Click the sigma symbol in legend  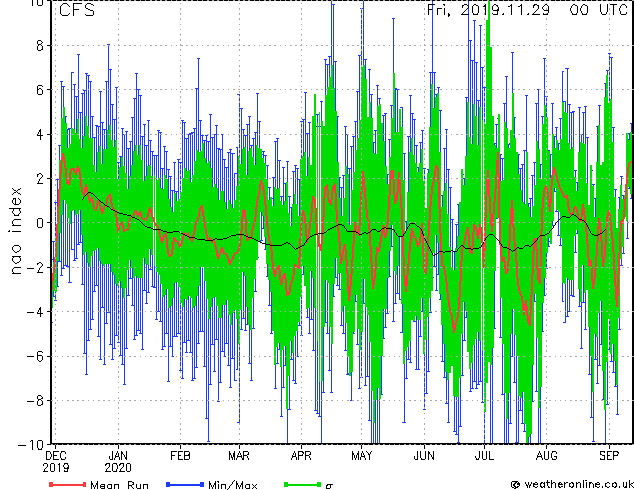pyautogui.click(x=329, y=485)
